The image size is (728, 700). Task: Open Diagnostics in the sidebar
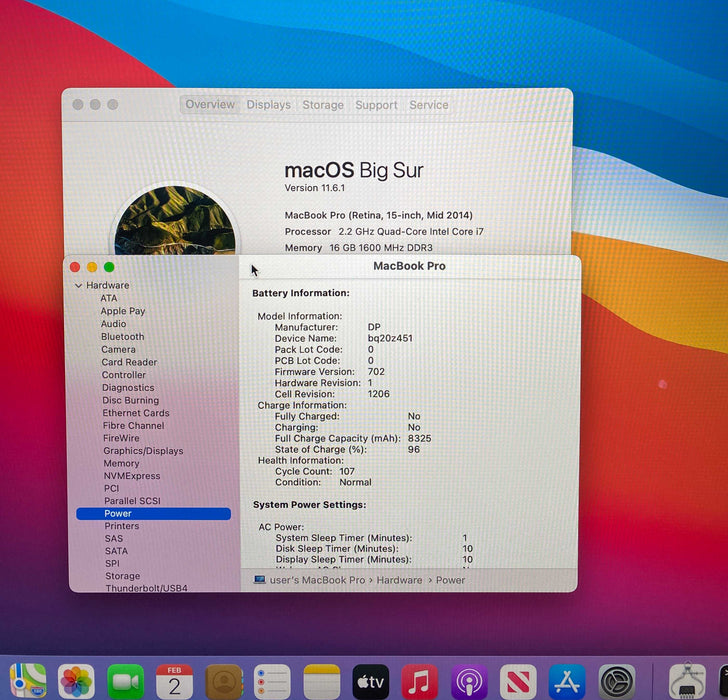[128, 388]
